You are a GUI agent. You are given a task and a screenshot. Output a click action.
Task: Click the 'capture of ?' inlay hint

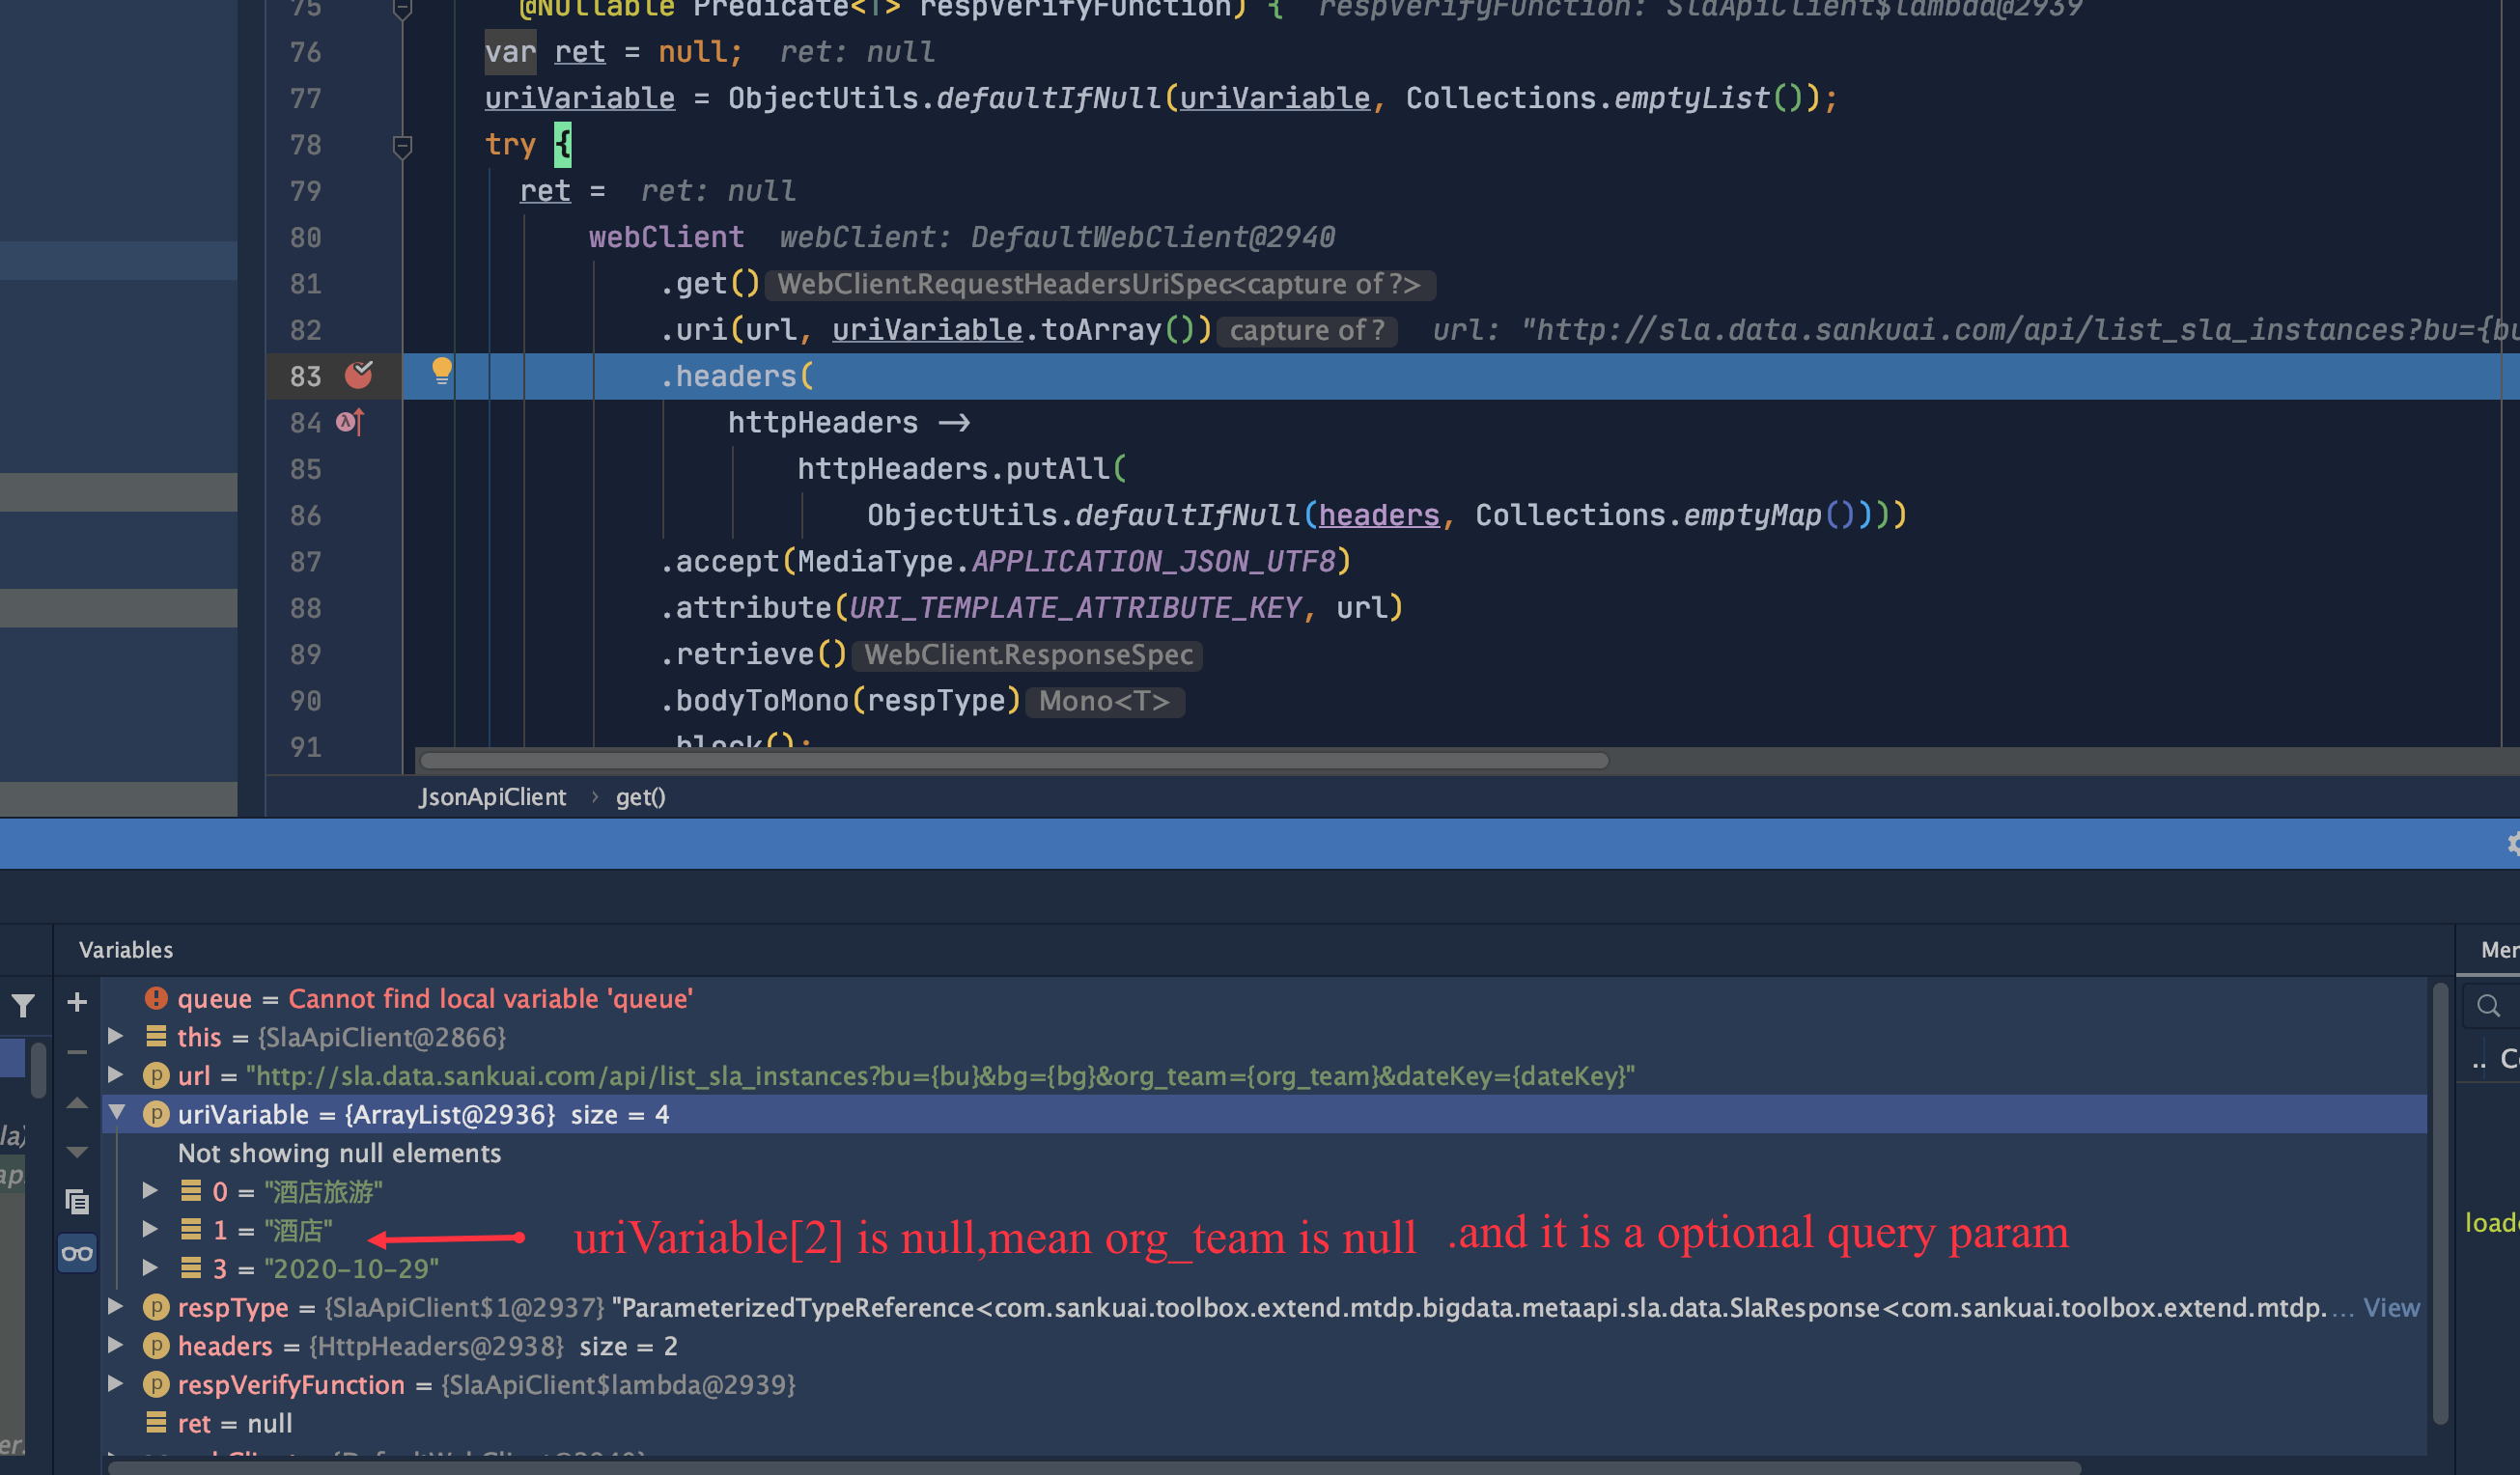pyautogui.click(x=1307, y=330)
